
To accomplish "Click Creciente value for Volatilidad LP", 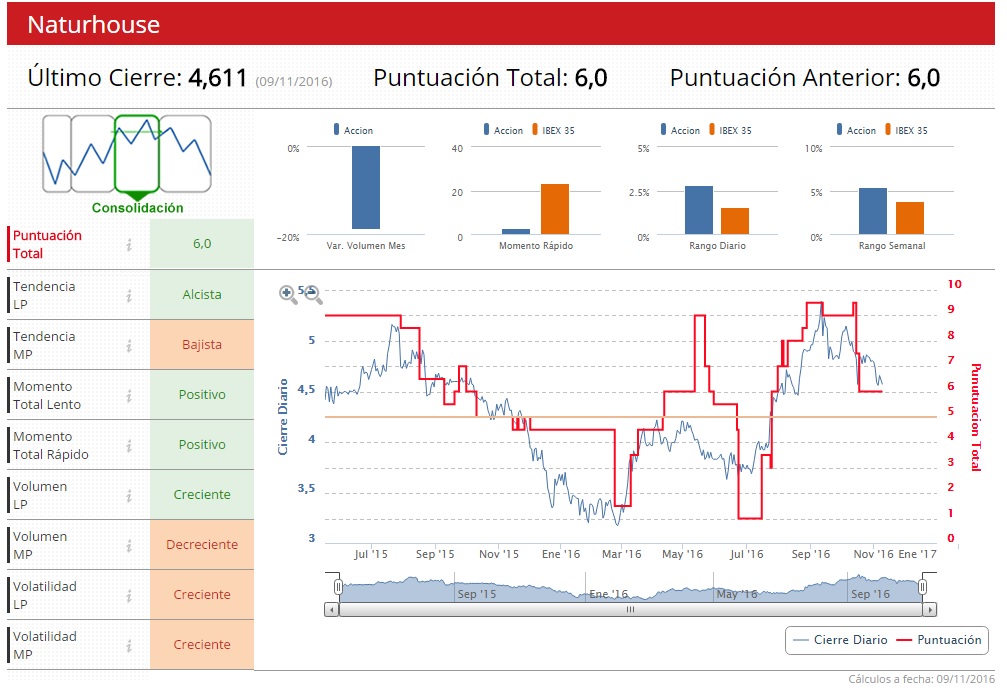I will click(202, 595).
